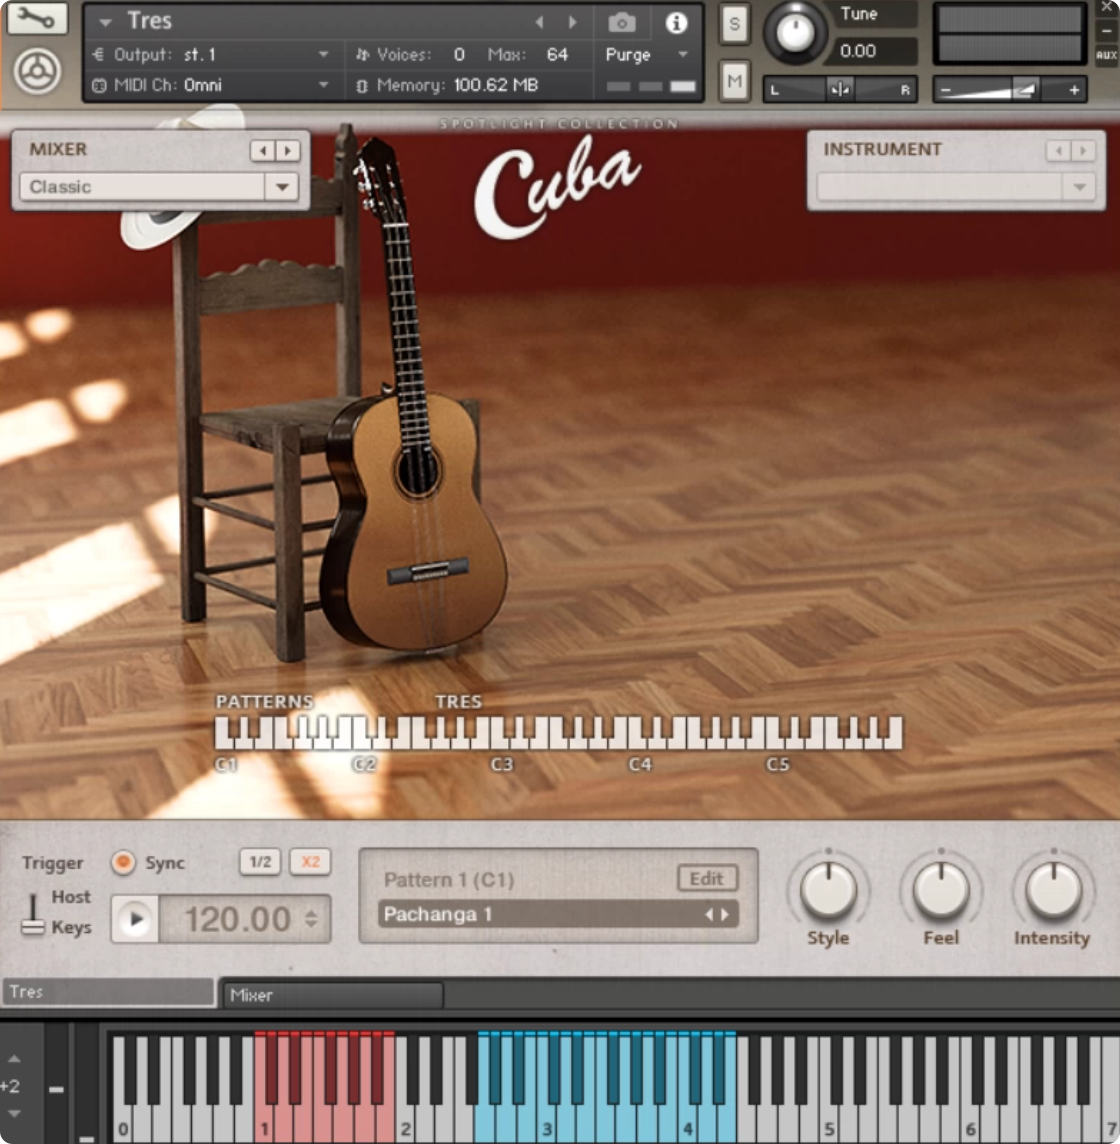This screenshot has width=1120, height=1144.
Task: Click the Style knob
Action: 828,889
